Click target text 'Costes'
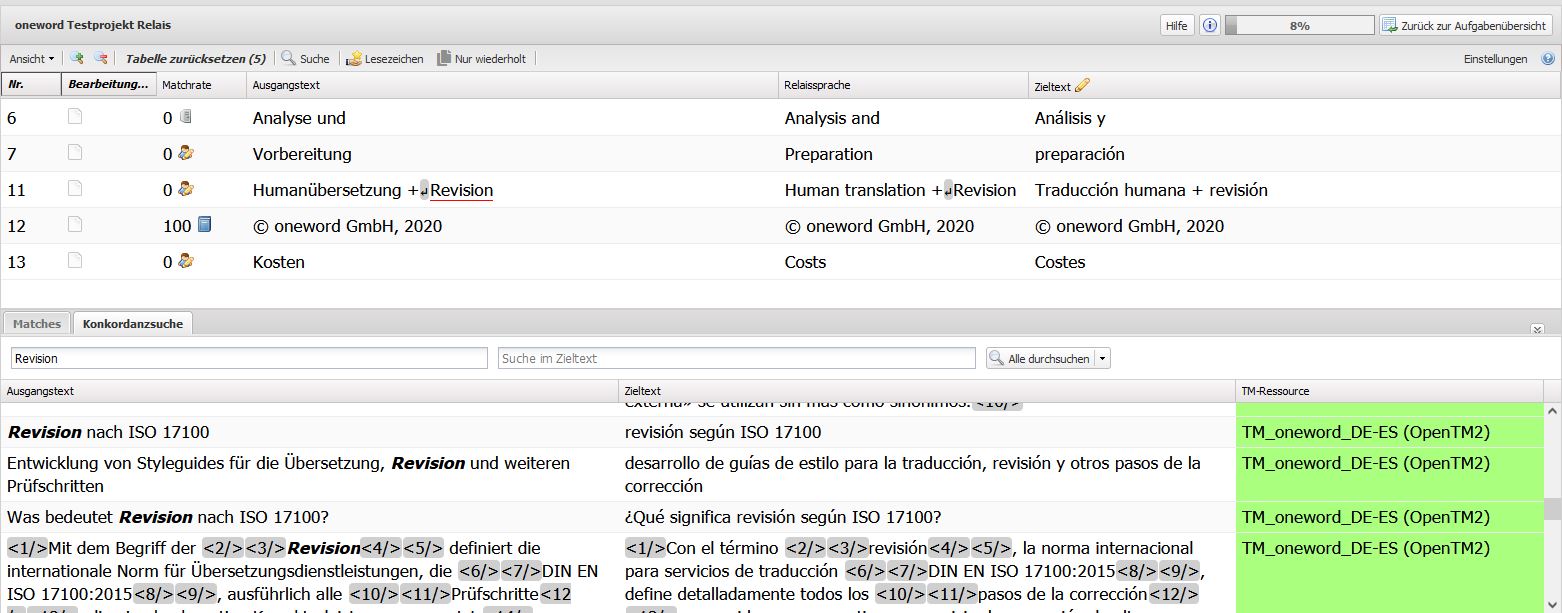 coord(1060,262)
